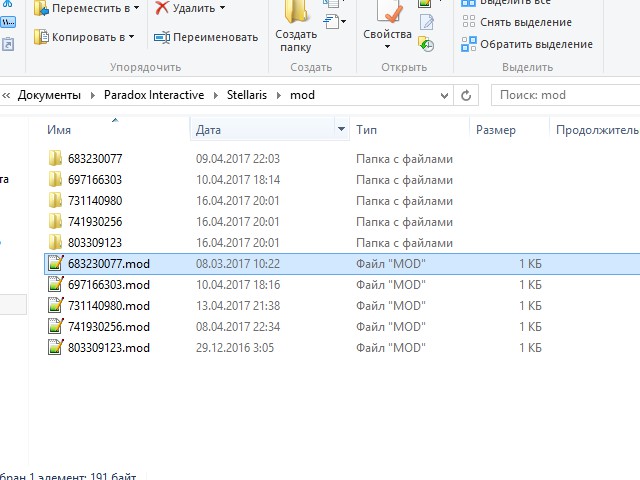This screenshot has width=640, height=480.
Task: Create a new folder with 'Создать папку'
Action: (x=296, y=29)
